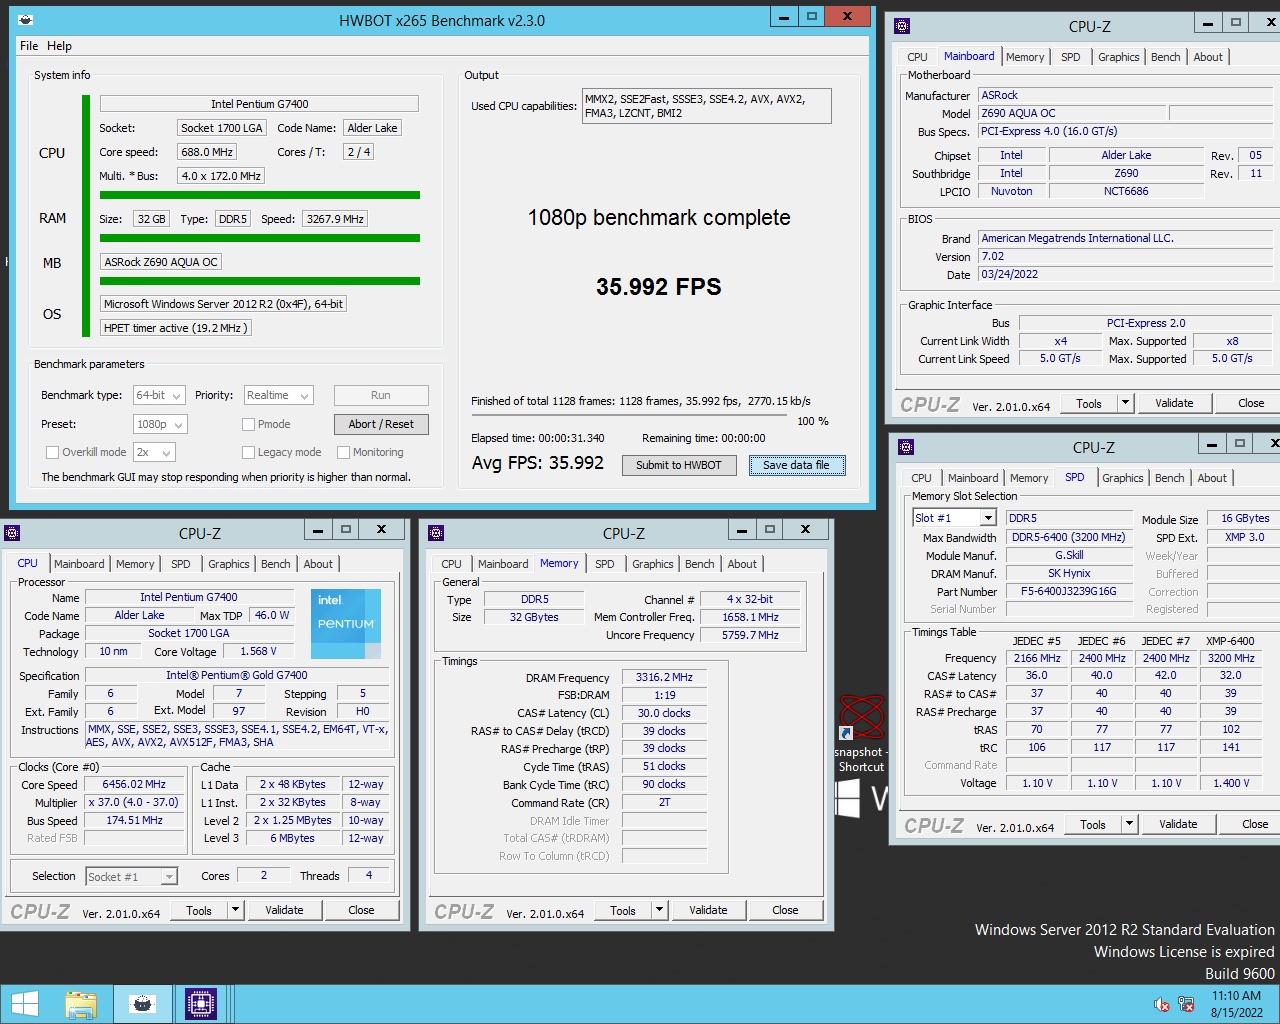Toggle the Monitoring checkbox

(x=343, y=452)
